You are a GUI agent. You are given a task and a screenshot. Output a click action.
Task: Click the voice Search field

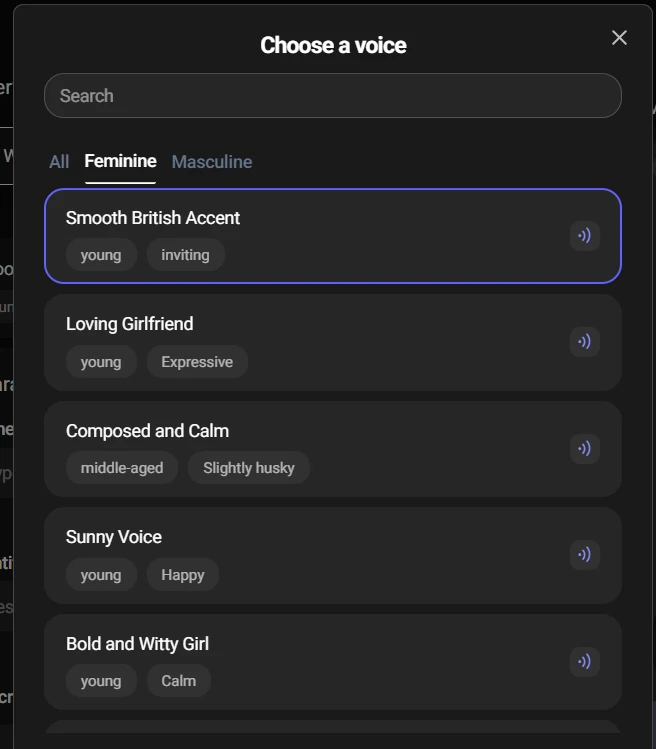[x=332, y=96]
